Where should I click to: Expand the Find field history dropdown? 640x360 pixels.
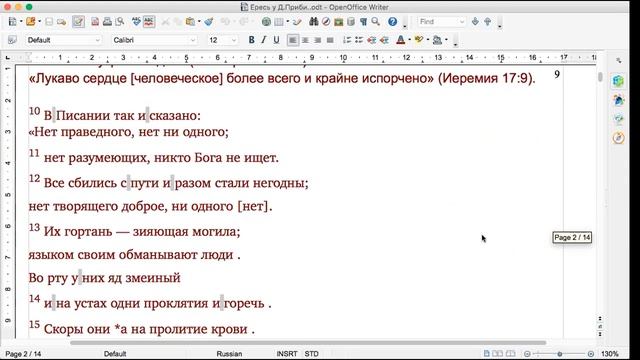click(462, 22)
